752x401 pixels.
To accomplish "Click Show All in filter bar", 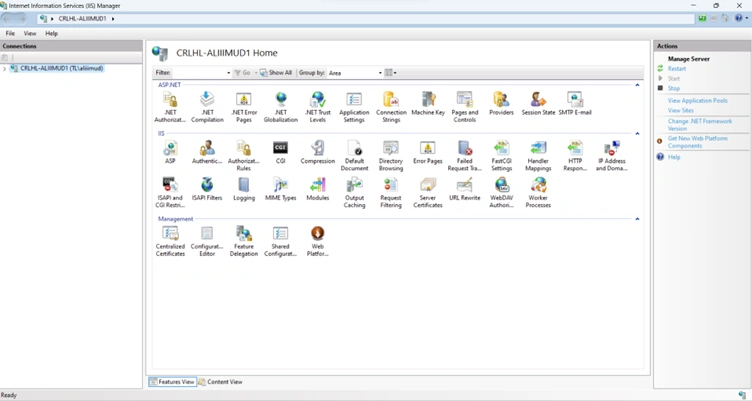I will 276,73.
